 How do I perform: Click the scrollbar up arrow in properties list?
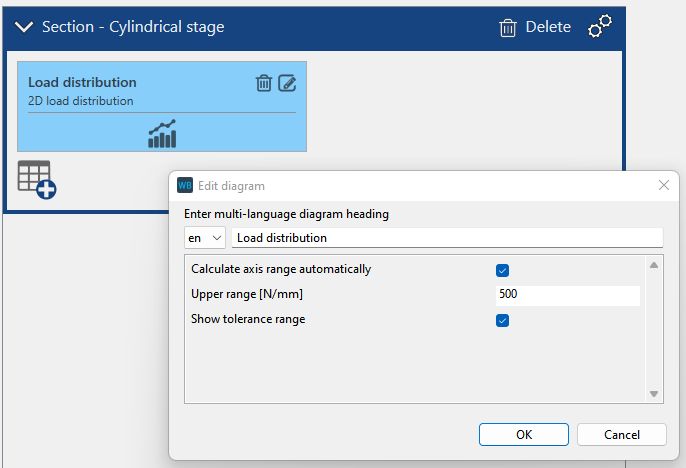click(x=655, y=265)
